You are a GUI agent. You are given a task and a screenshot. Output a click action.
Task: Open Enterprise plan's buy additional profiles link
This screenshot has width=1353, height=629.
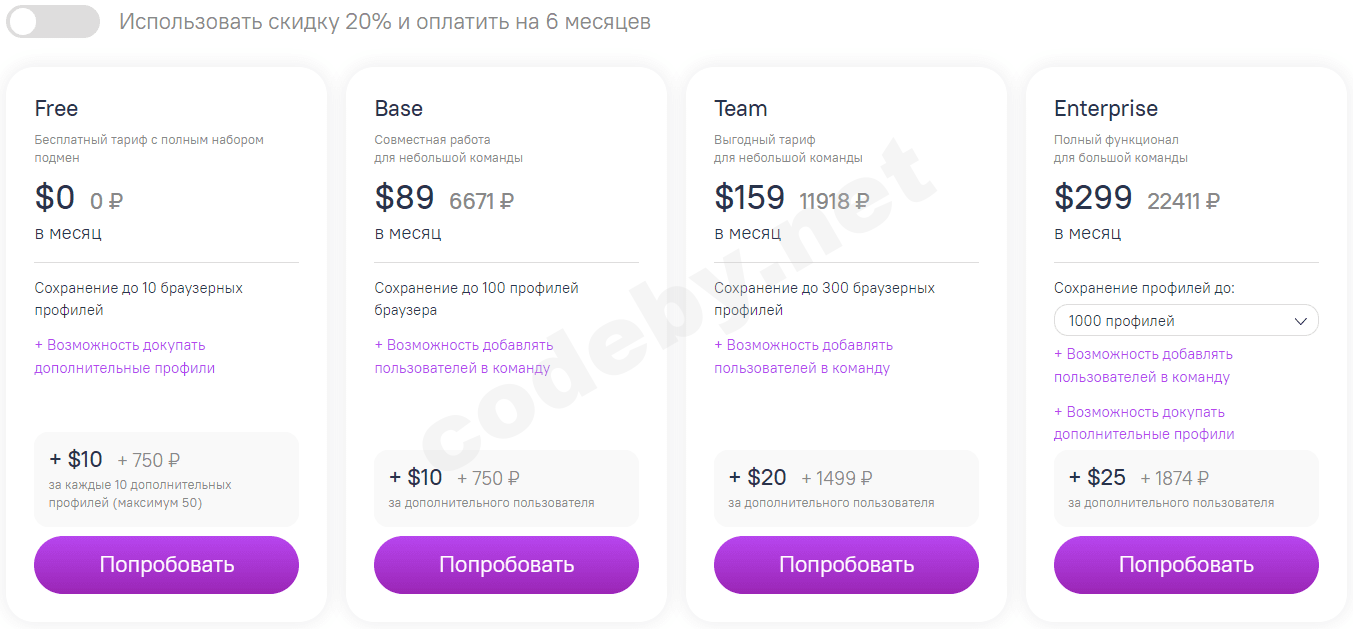[1143, 423]
